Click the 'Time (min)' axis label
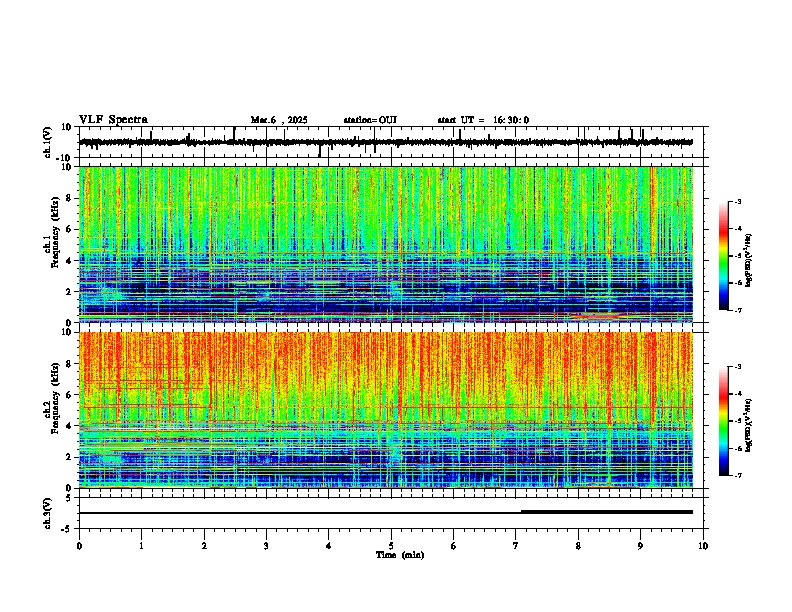Viewport: 792px width, 612px height. click(x=400, y=555)
